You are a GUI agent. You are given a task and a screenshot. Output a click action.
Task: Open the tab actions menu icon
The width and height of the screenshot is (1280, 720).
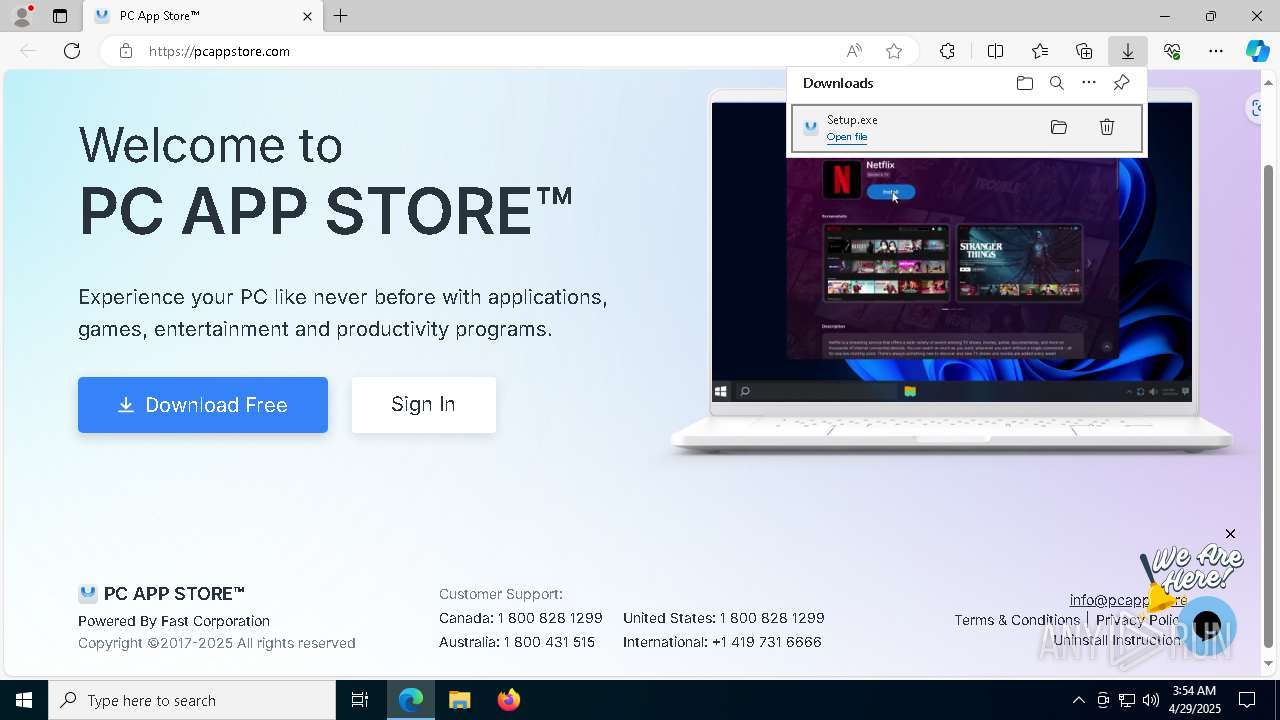pyautogui.click(x=60, y=16)
